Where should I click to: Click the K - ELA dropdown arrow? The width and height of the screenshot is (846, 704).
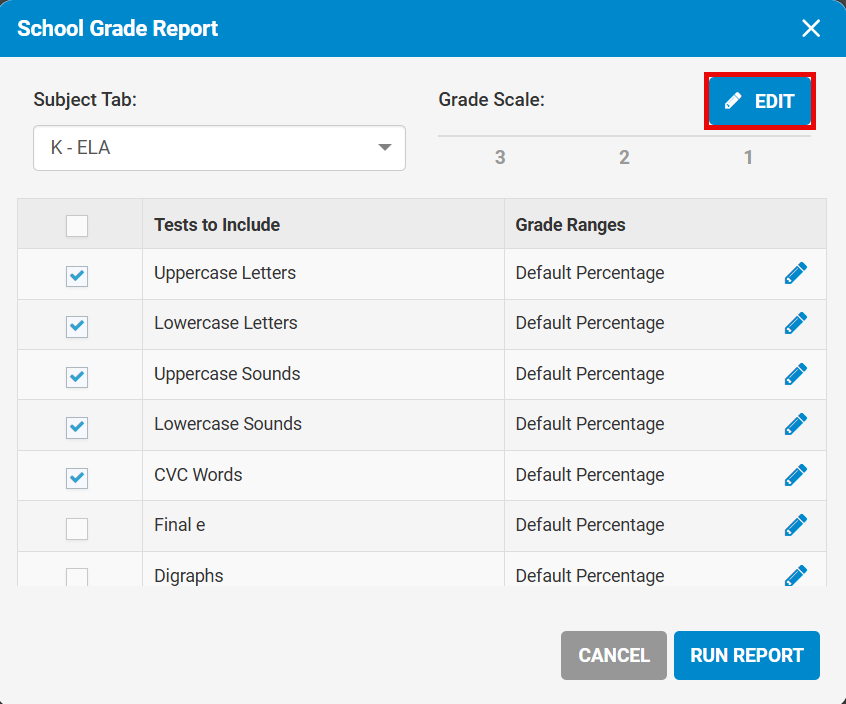point(384,147)
